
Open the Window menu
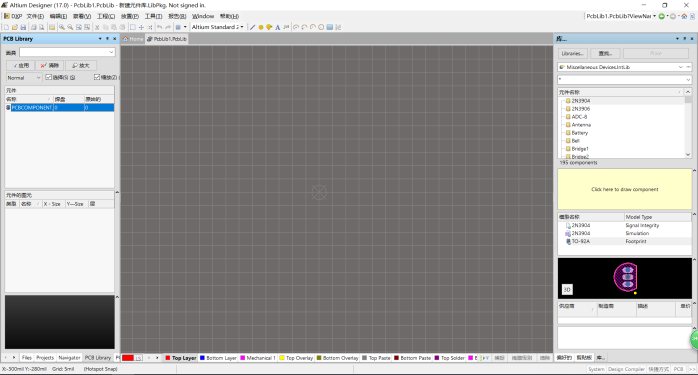(203, 16)
